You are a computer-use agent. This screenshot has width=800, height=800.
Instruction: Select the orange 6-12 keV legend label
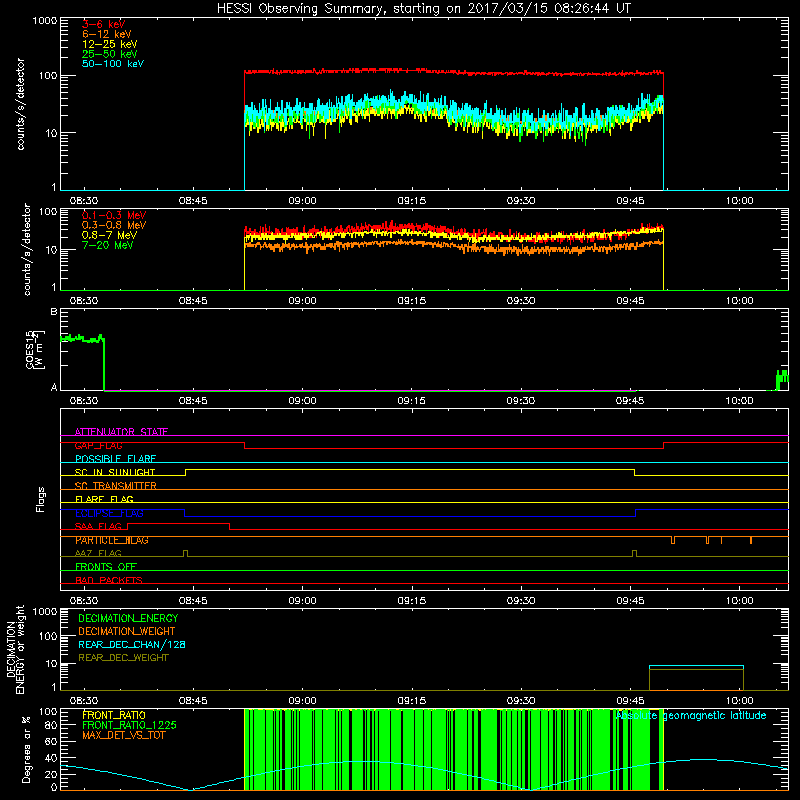107,34
